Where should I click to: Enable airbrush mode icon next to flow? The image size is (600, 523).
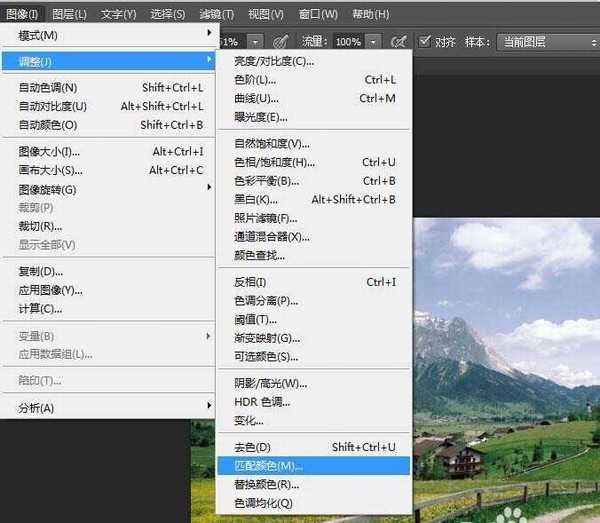(x=399, y=42)
